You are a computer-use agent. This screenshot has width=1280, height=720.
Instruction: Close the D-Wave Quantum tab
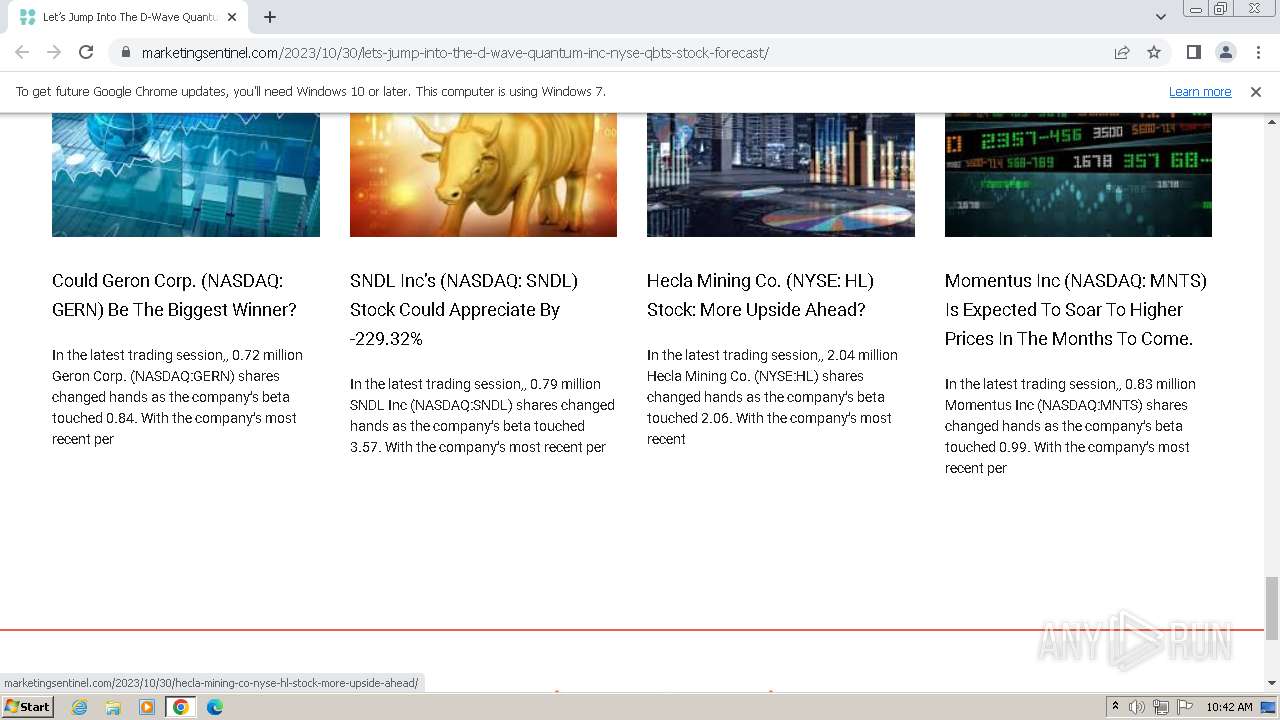(x=232, y=17)
